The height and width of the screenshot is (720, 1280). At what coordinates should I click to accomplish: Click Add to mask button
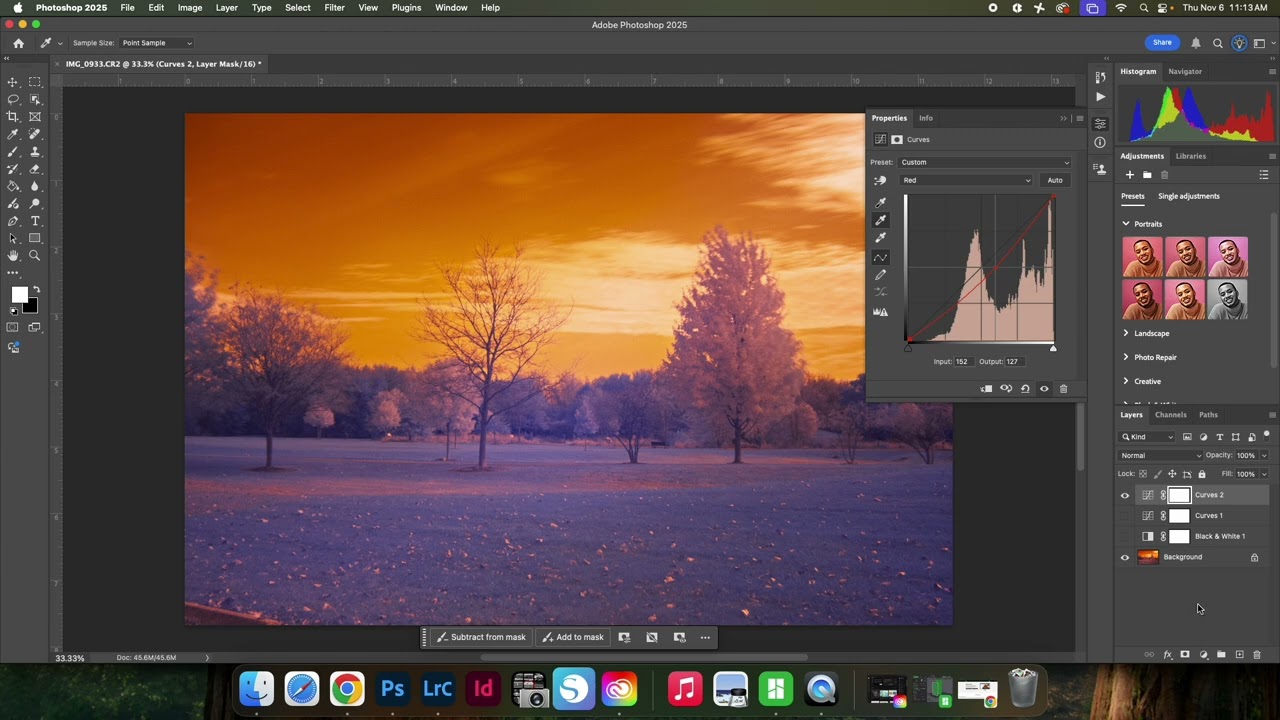[573, 637]
